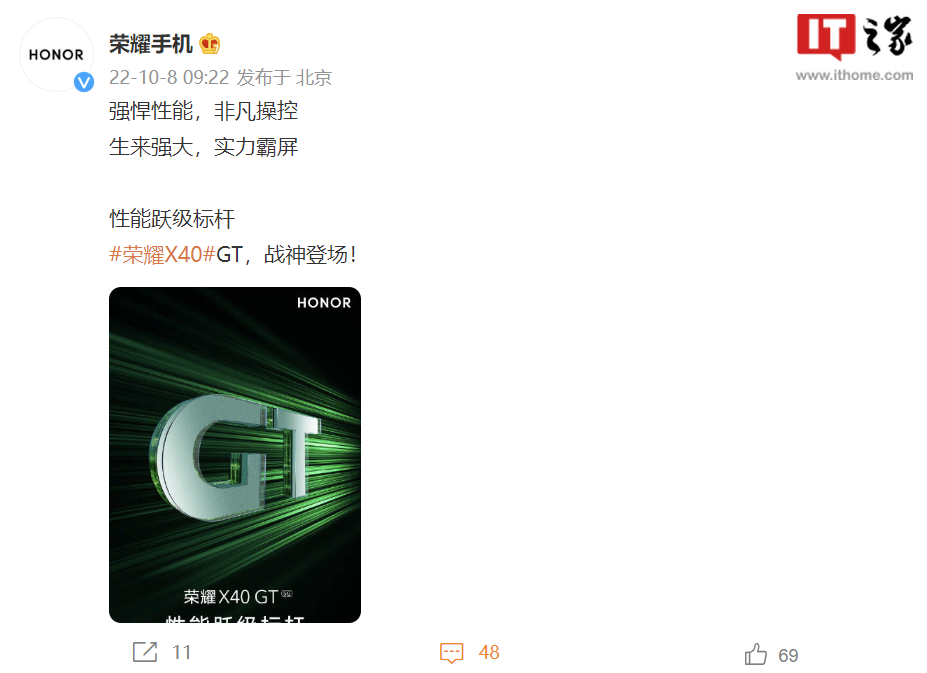The height and width of the screenshot is (673, 927).
Task: Open comments via the speech bubble icon
Action: coord(452,652)
